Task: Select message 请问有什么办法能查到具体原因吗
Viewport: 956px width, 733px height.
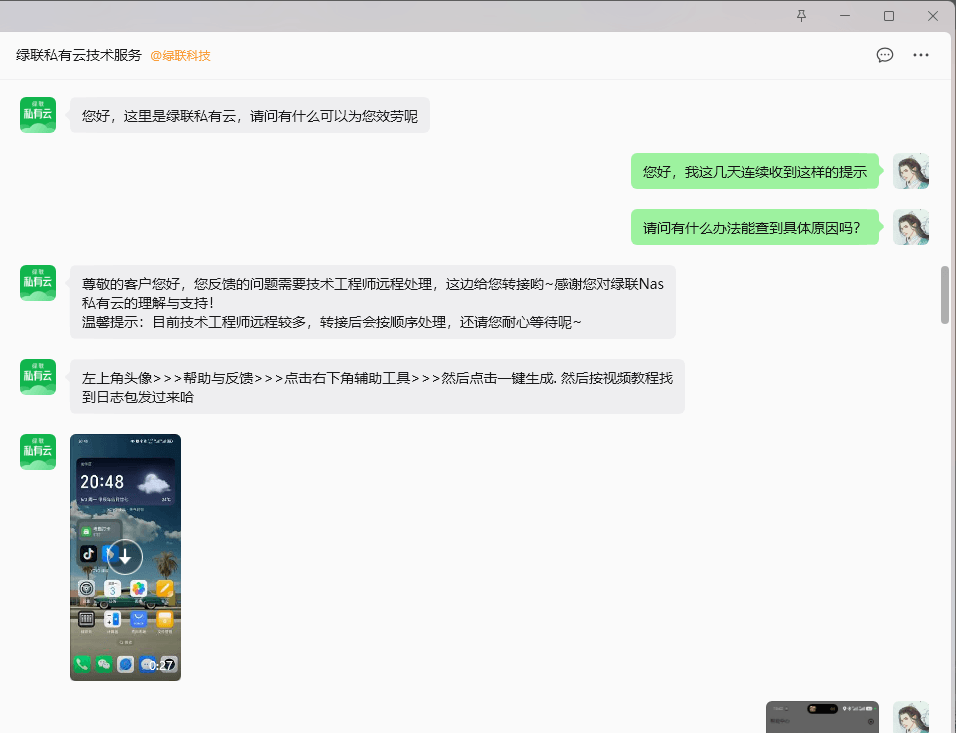Action: 755,227
